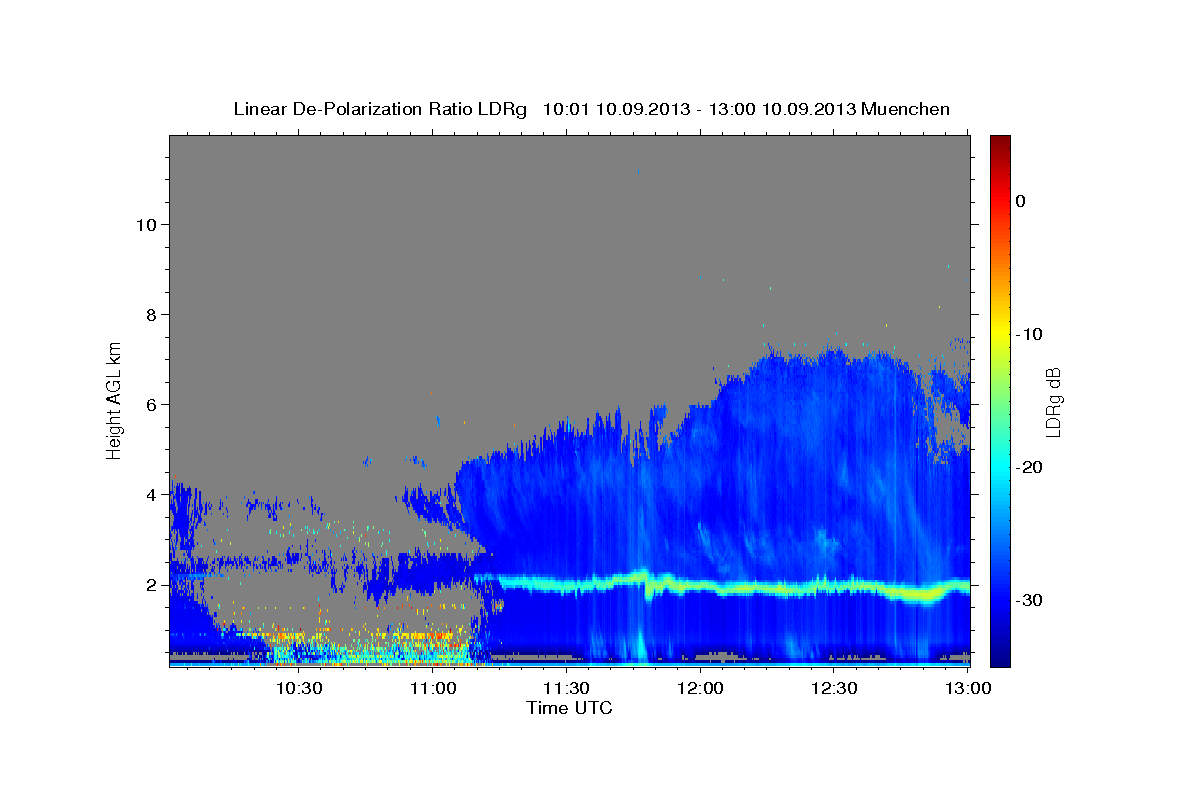Screen dimensions: 1200x800
Task: Click the '13:00' time tick label
Action: 968,688
